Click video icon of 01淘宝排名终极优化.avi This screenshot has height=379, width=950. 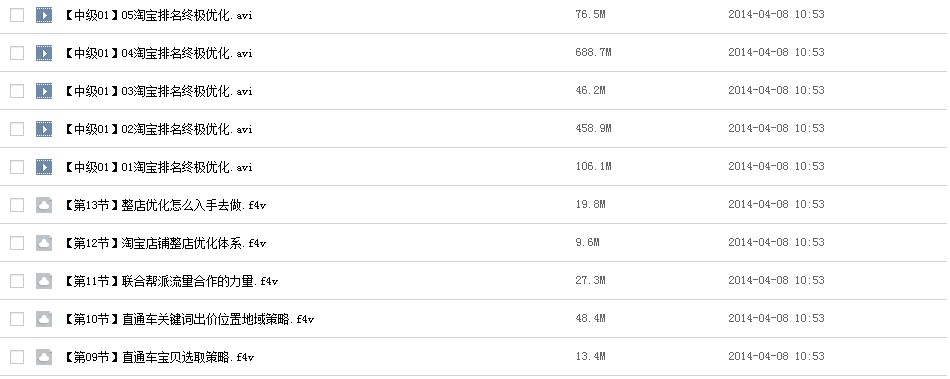click(x=44, y=167)
